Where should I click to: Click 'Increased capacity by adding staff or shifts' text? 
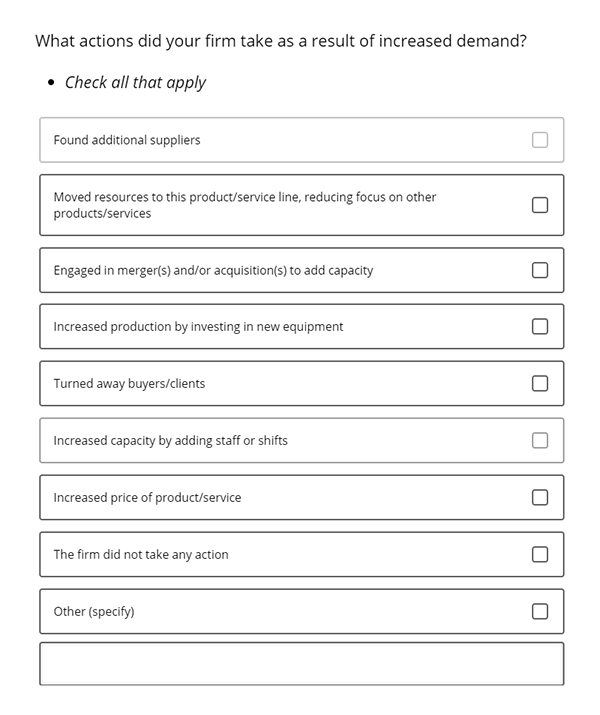coord(170,440)
